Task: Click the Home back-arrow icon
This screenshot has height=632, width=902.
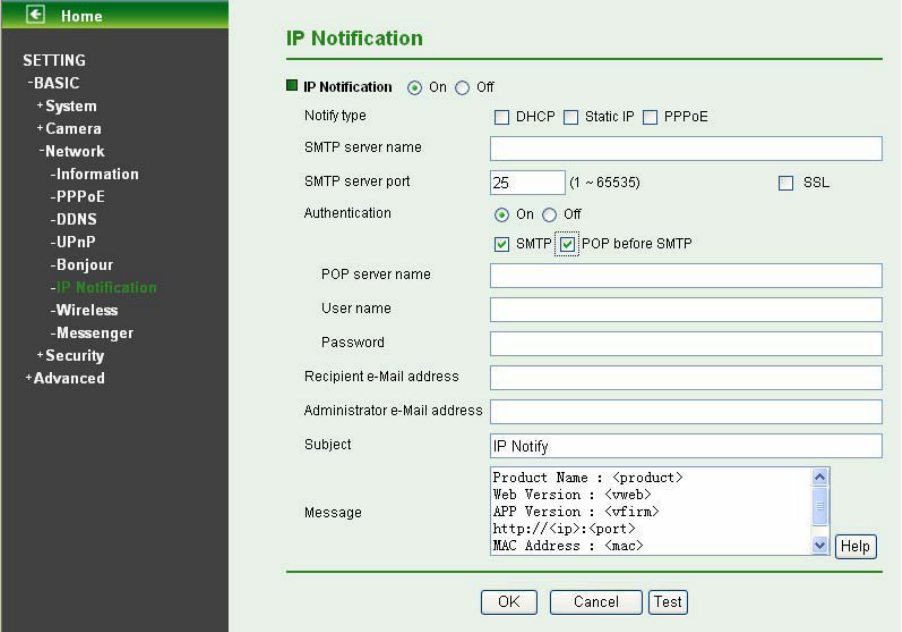Action: pyautogui.click(x=35, y=14)
